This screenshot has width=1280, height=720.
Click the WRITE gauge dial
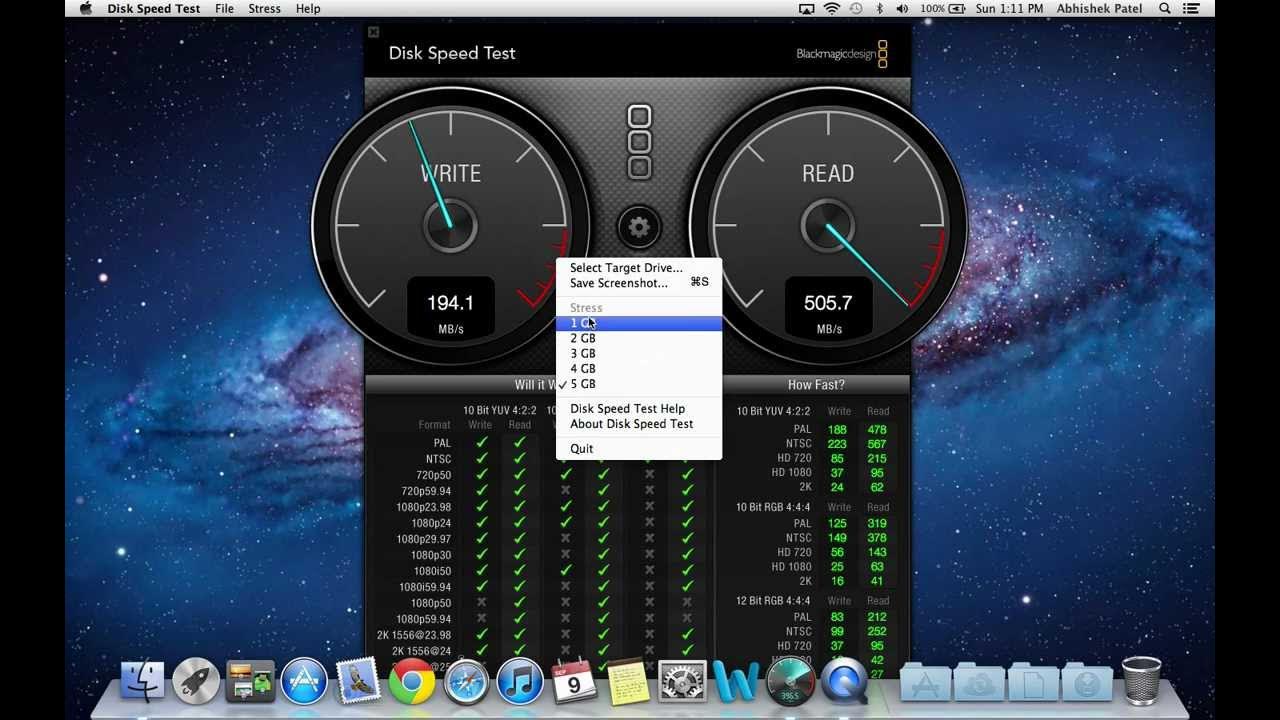pos(450,225)
